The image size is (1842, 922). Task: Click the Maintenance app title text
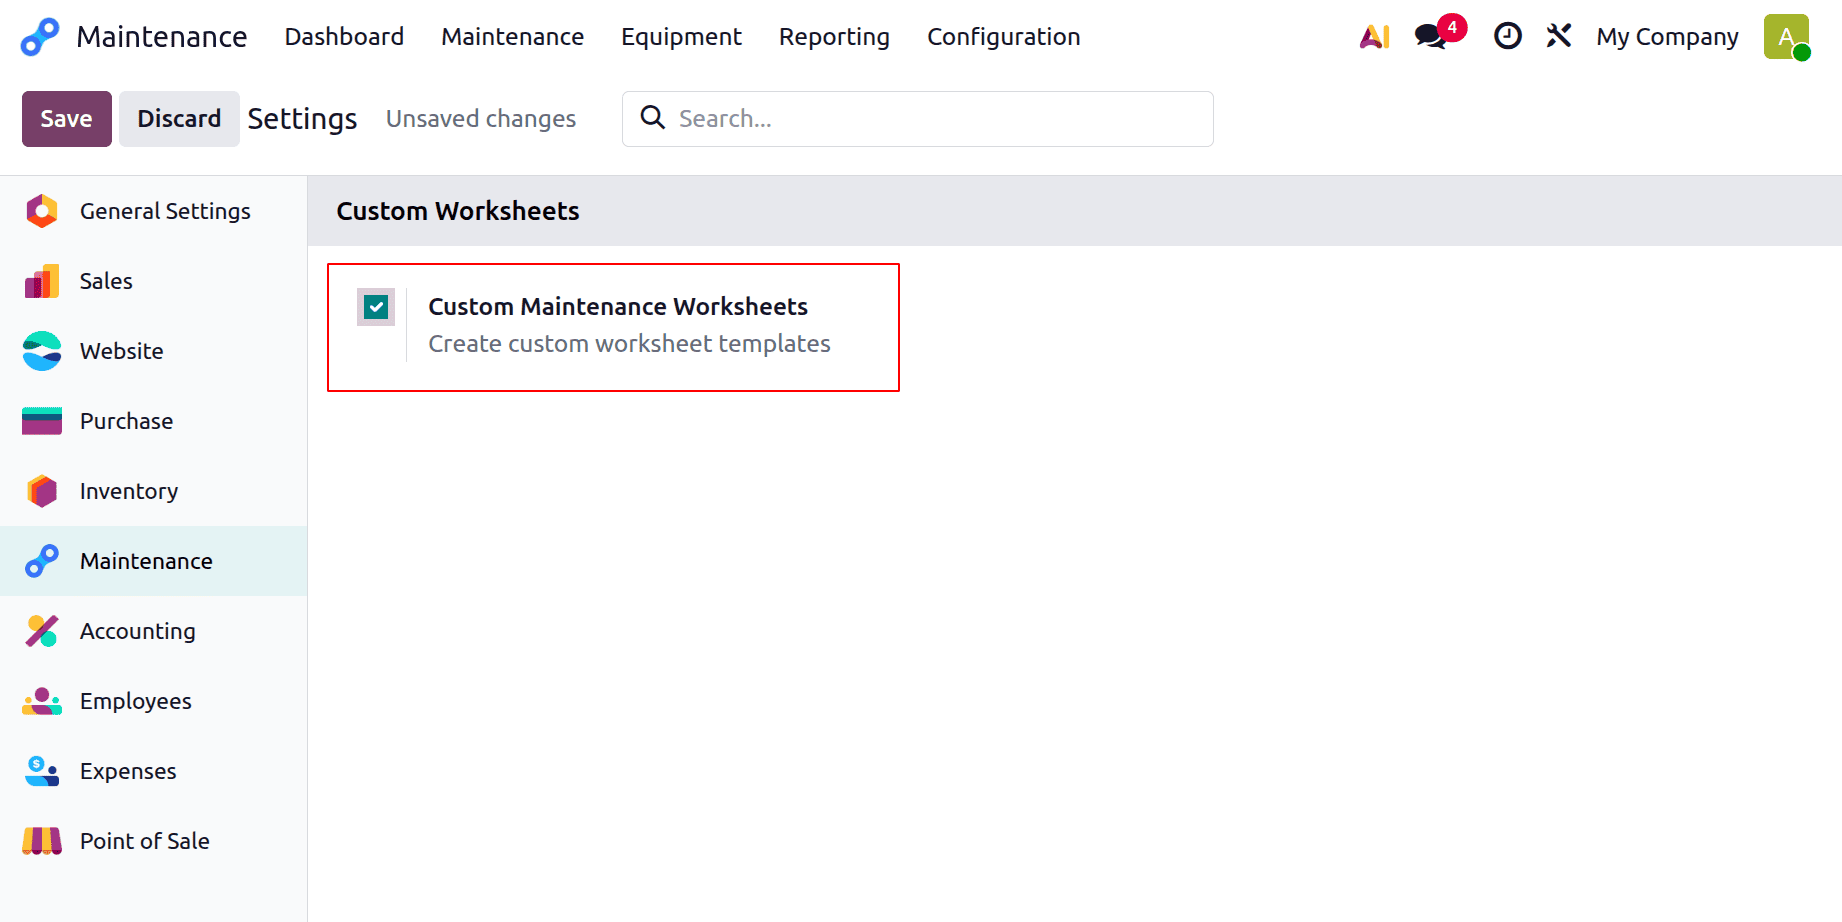(162, 37)
